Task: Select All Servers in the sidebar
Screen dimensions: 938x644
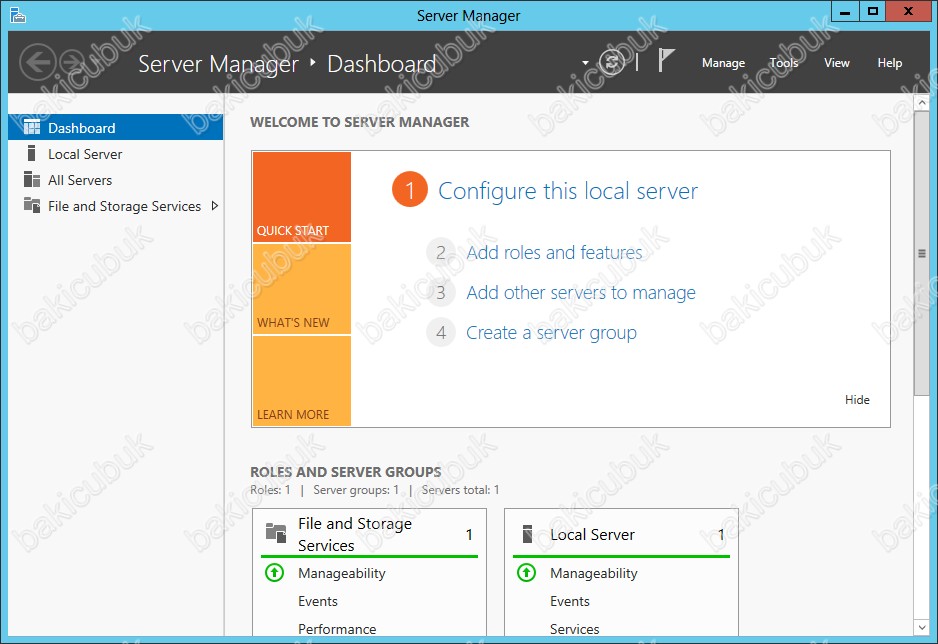Action: pos(115,179)
